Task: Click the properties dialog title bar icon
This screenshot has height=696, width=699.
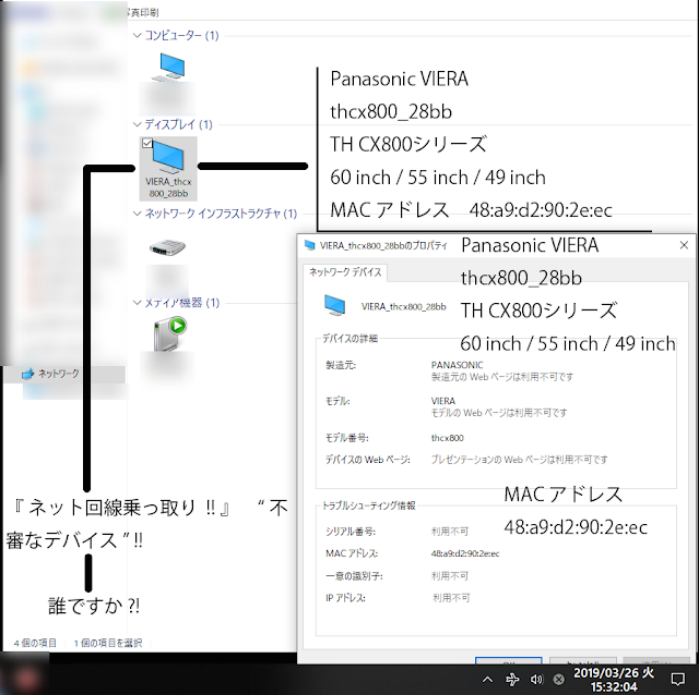Action: click(309, 245)
